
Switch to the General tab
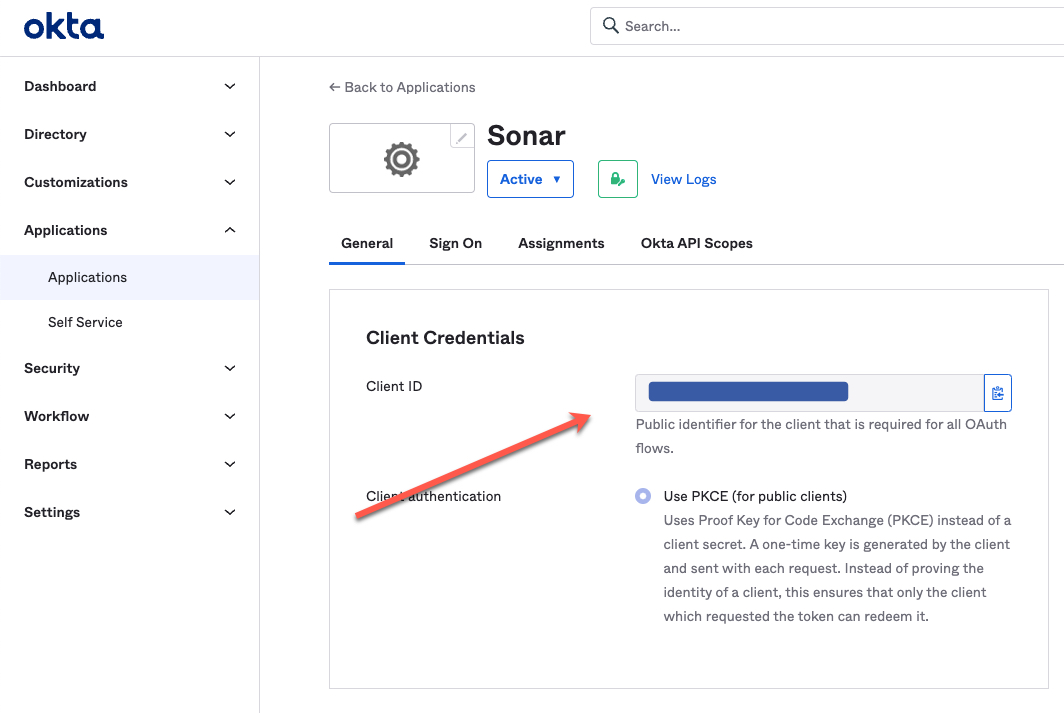click(x=367, y=244)
